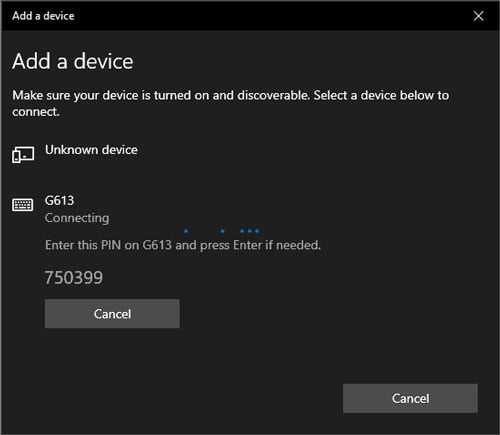Image resolution: width=500 pixels, height=435 pixels.
Task: Click the word 'connect.' in the description
Action: click(x=36, y=112)
